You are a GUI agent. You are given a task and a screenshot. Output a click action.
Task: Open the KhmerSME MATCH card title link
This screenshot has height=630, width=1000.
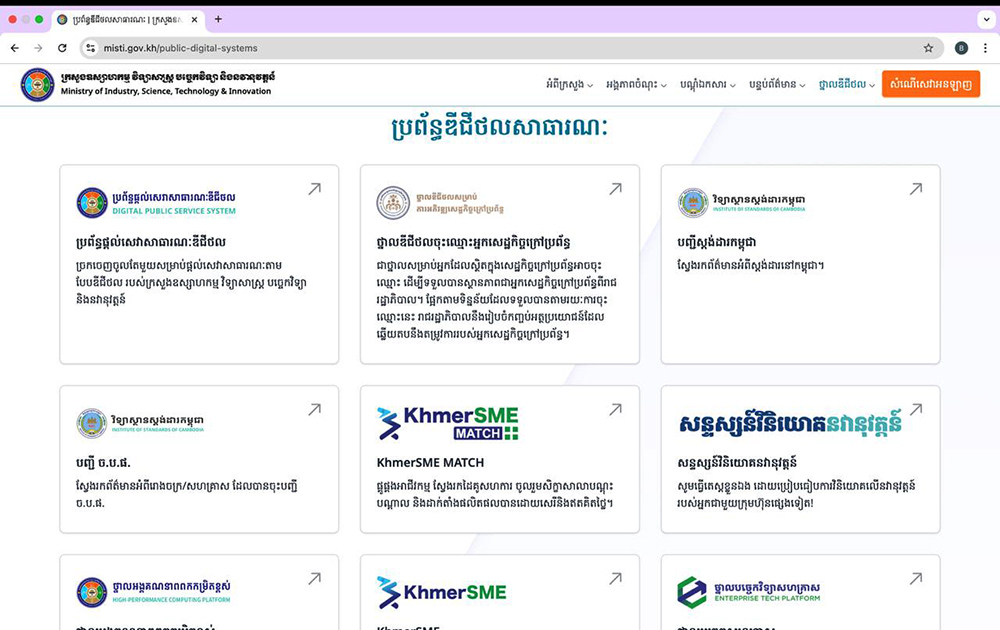coord(430,463)
